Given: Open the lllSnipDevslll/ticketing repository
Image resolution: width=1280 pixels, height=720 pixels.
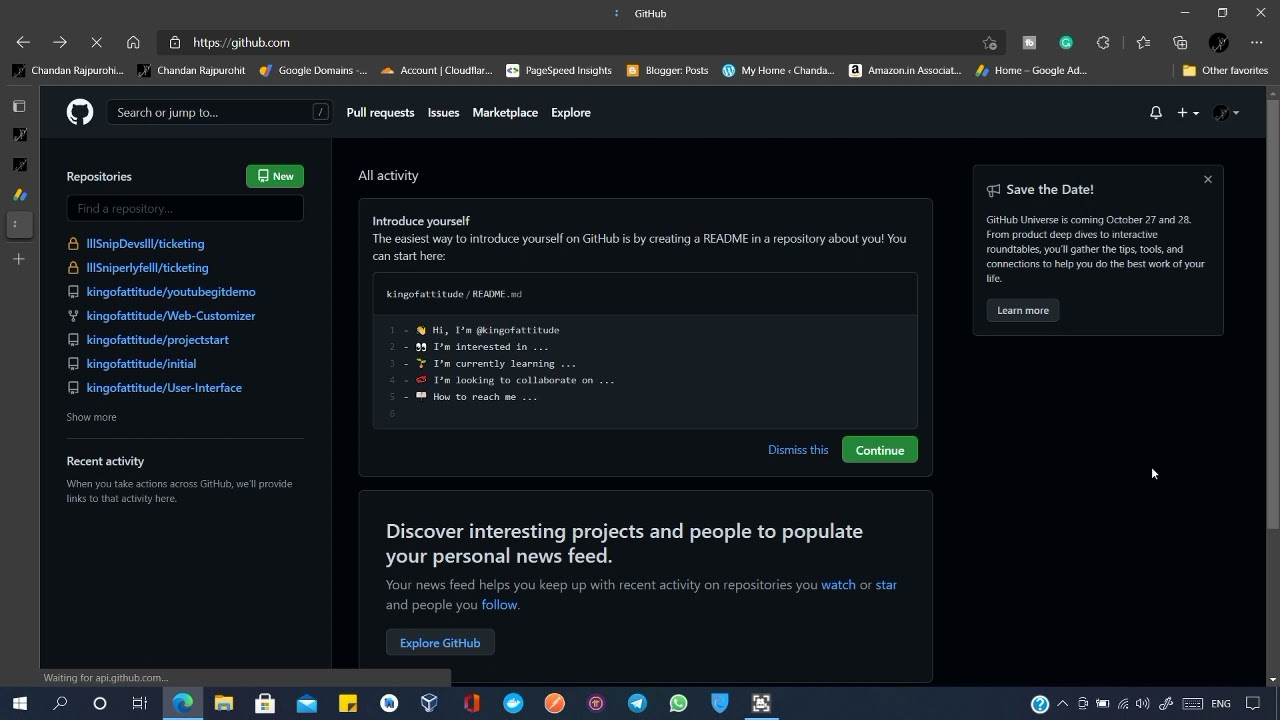Looking at the screenshot, I should (145, 244).
